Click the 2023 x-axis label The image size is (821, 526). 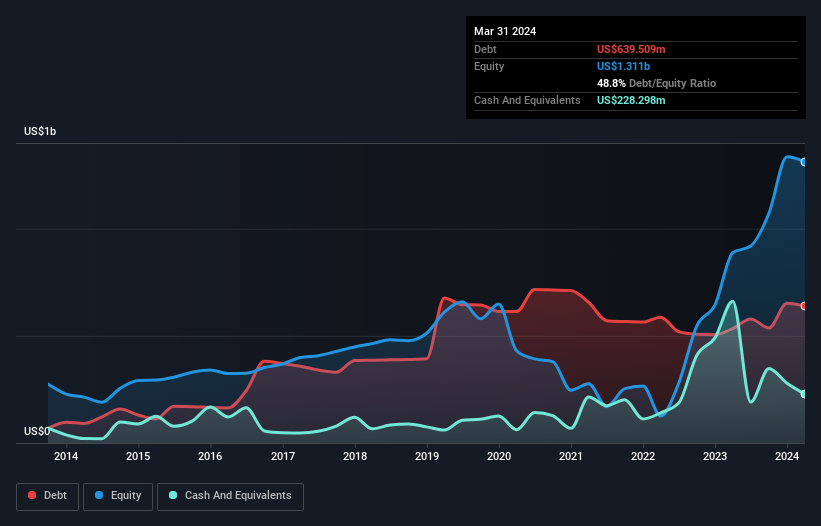715,456
